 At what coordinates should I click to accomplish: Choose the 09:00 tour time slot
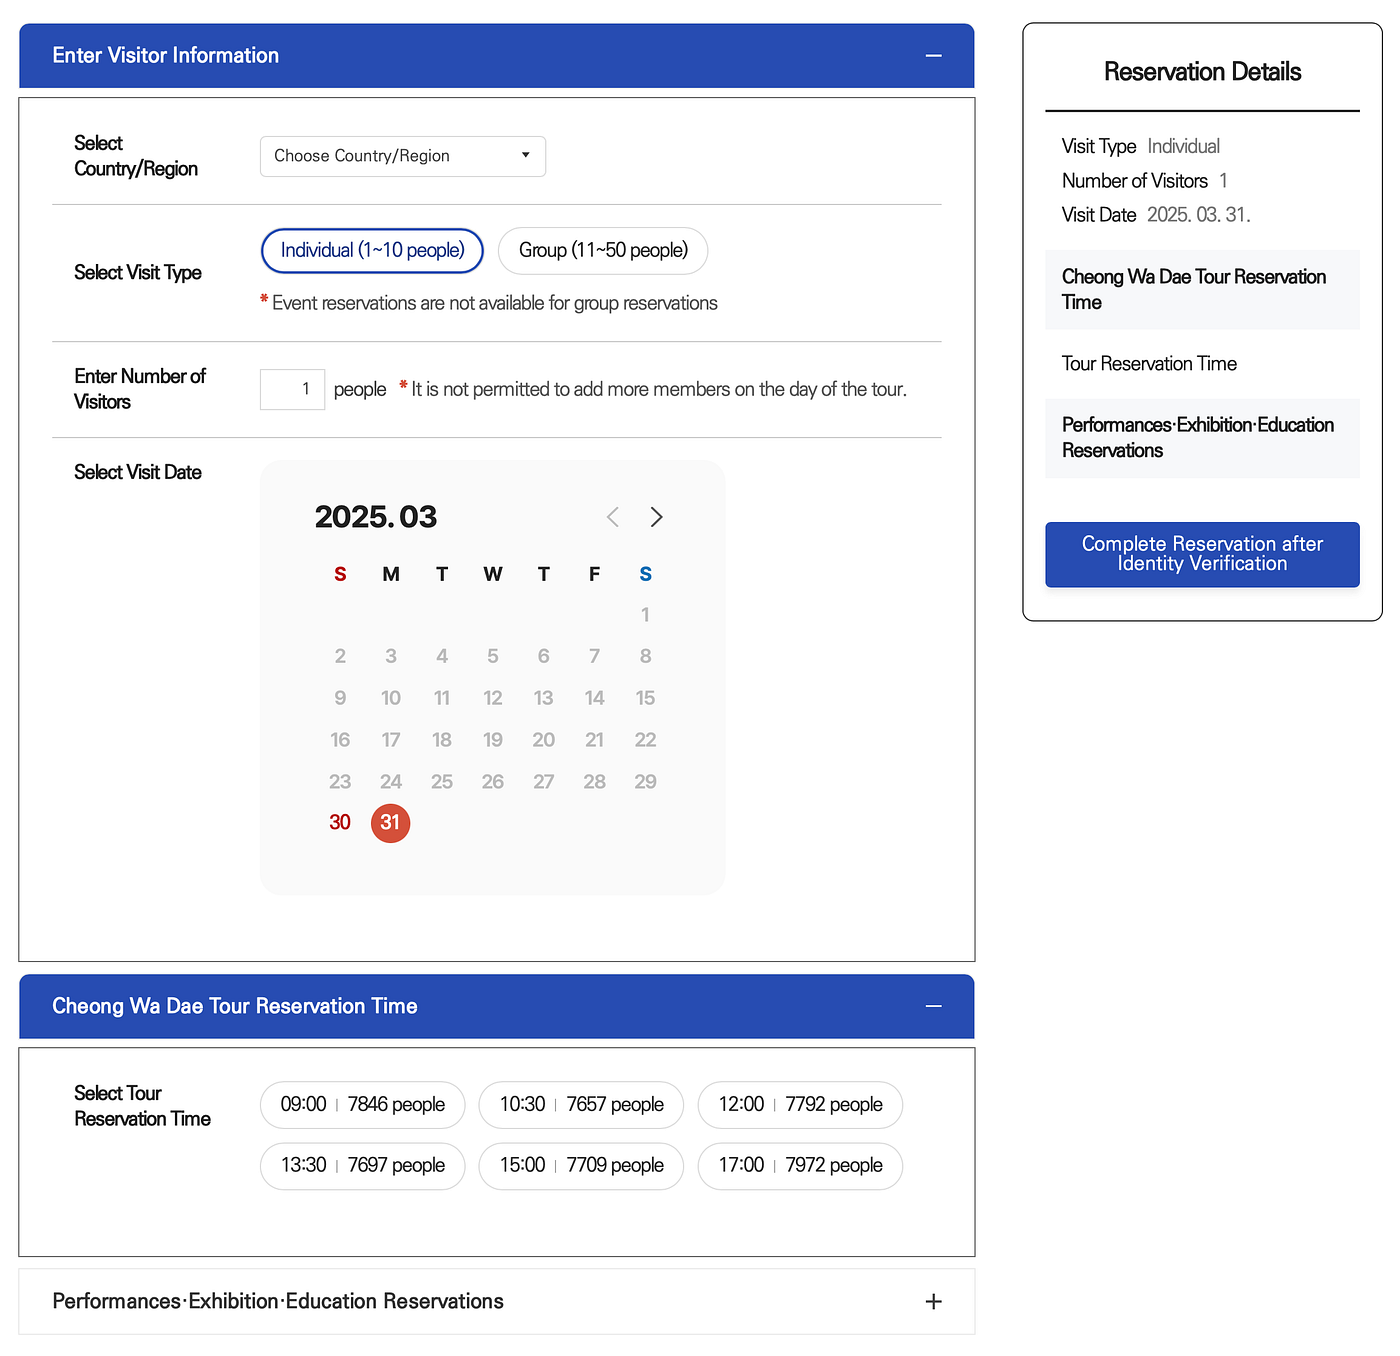tap(362, 1104)
